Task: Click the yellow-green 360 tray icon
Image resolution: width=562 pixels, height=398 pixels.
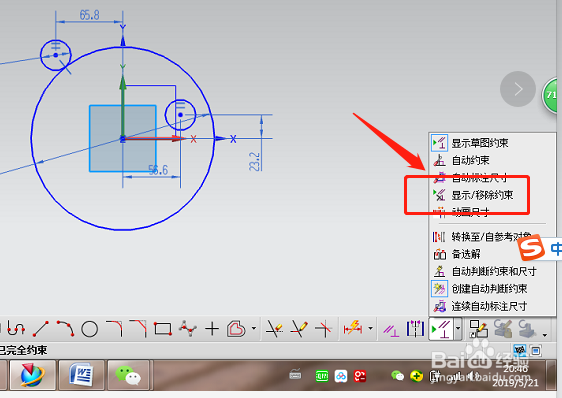Action: click(416, 376)
